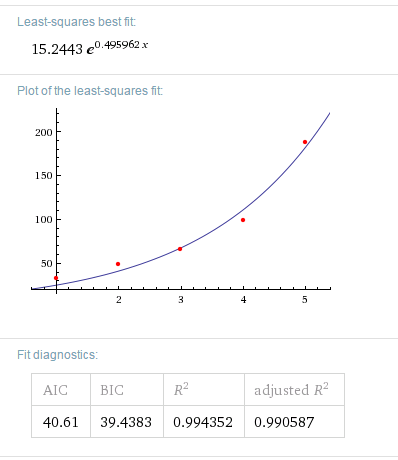Select the AIC value 40.61
This screenshot has width=398, height=460.
point(61,422)
